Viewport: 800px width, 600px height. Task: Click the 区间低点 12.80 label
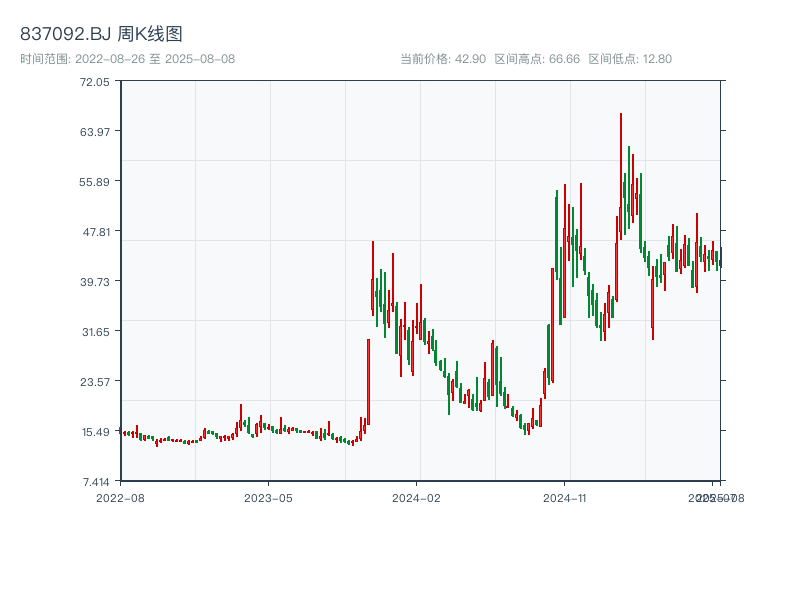(x=630, y=59)
